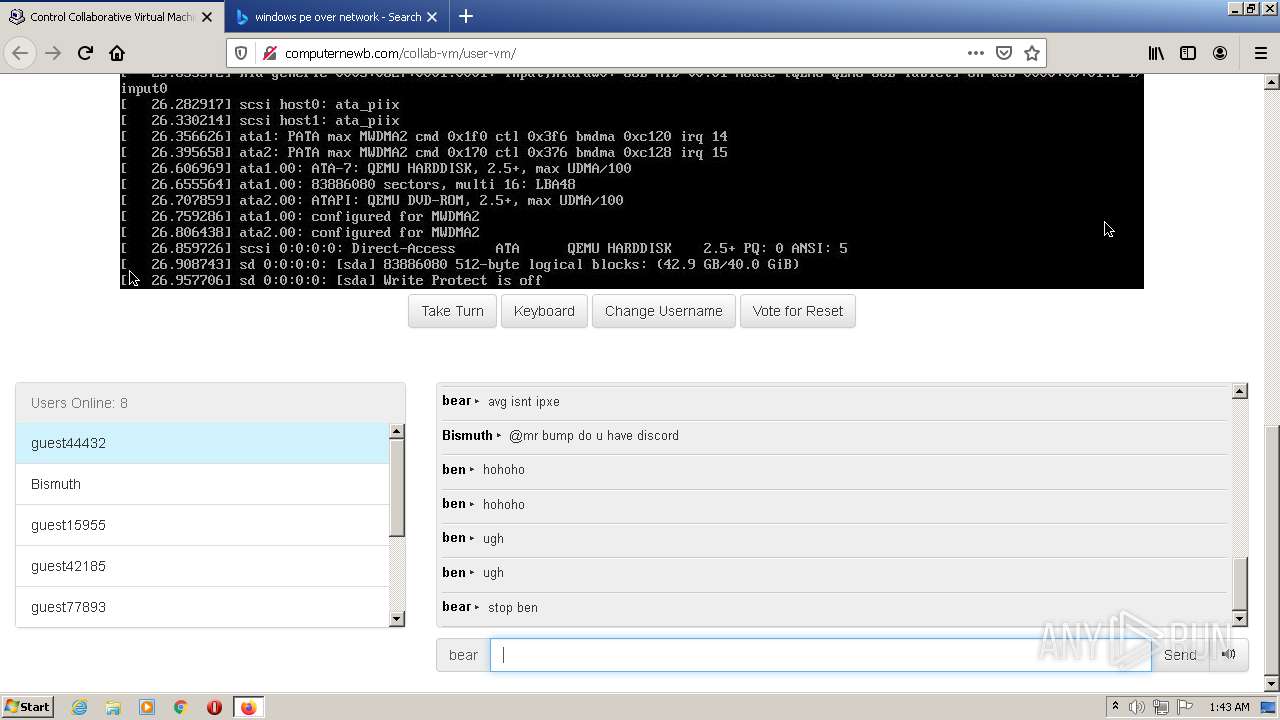Open Windows Explorer from taskbar
The image size is (1280, 720).
coord(113,707)
